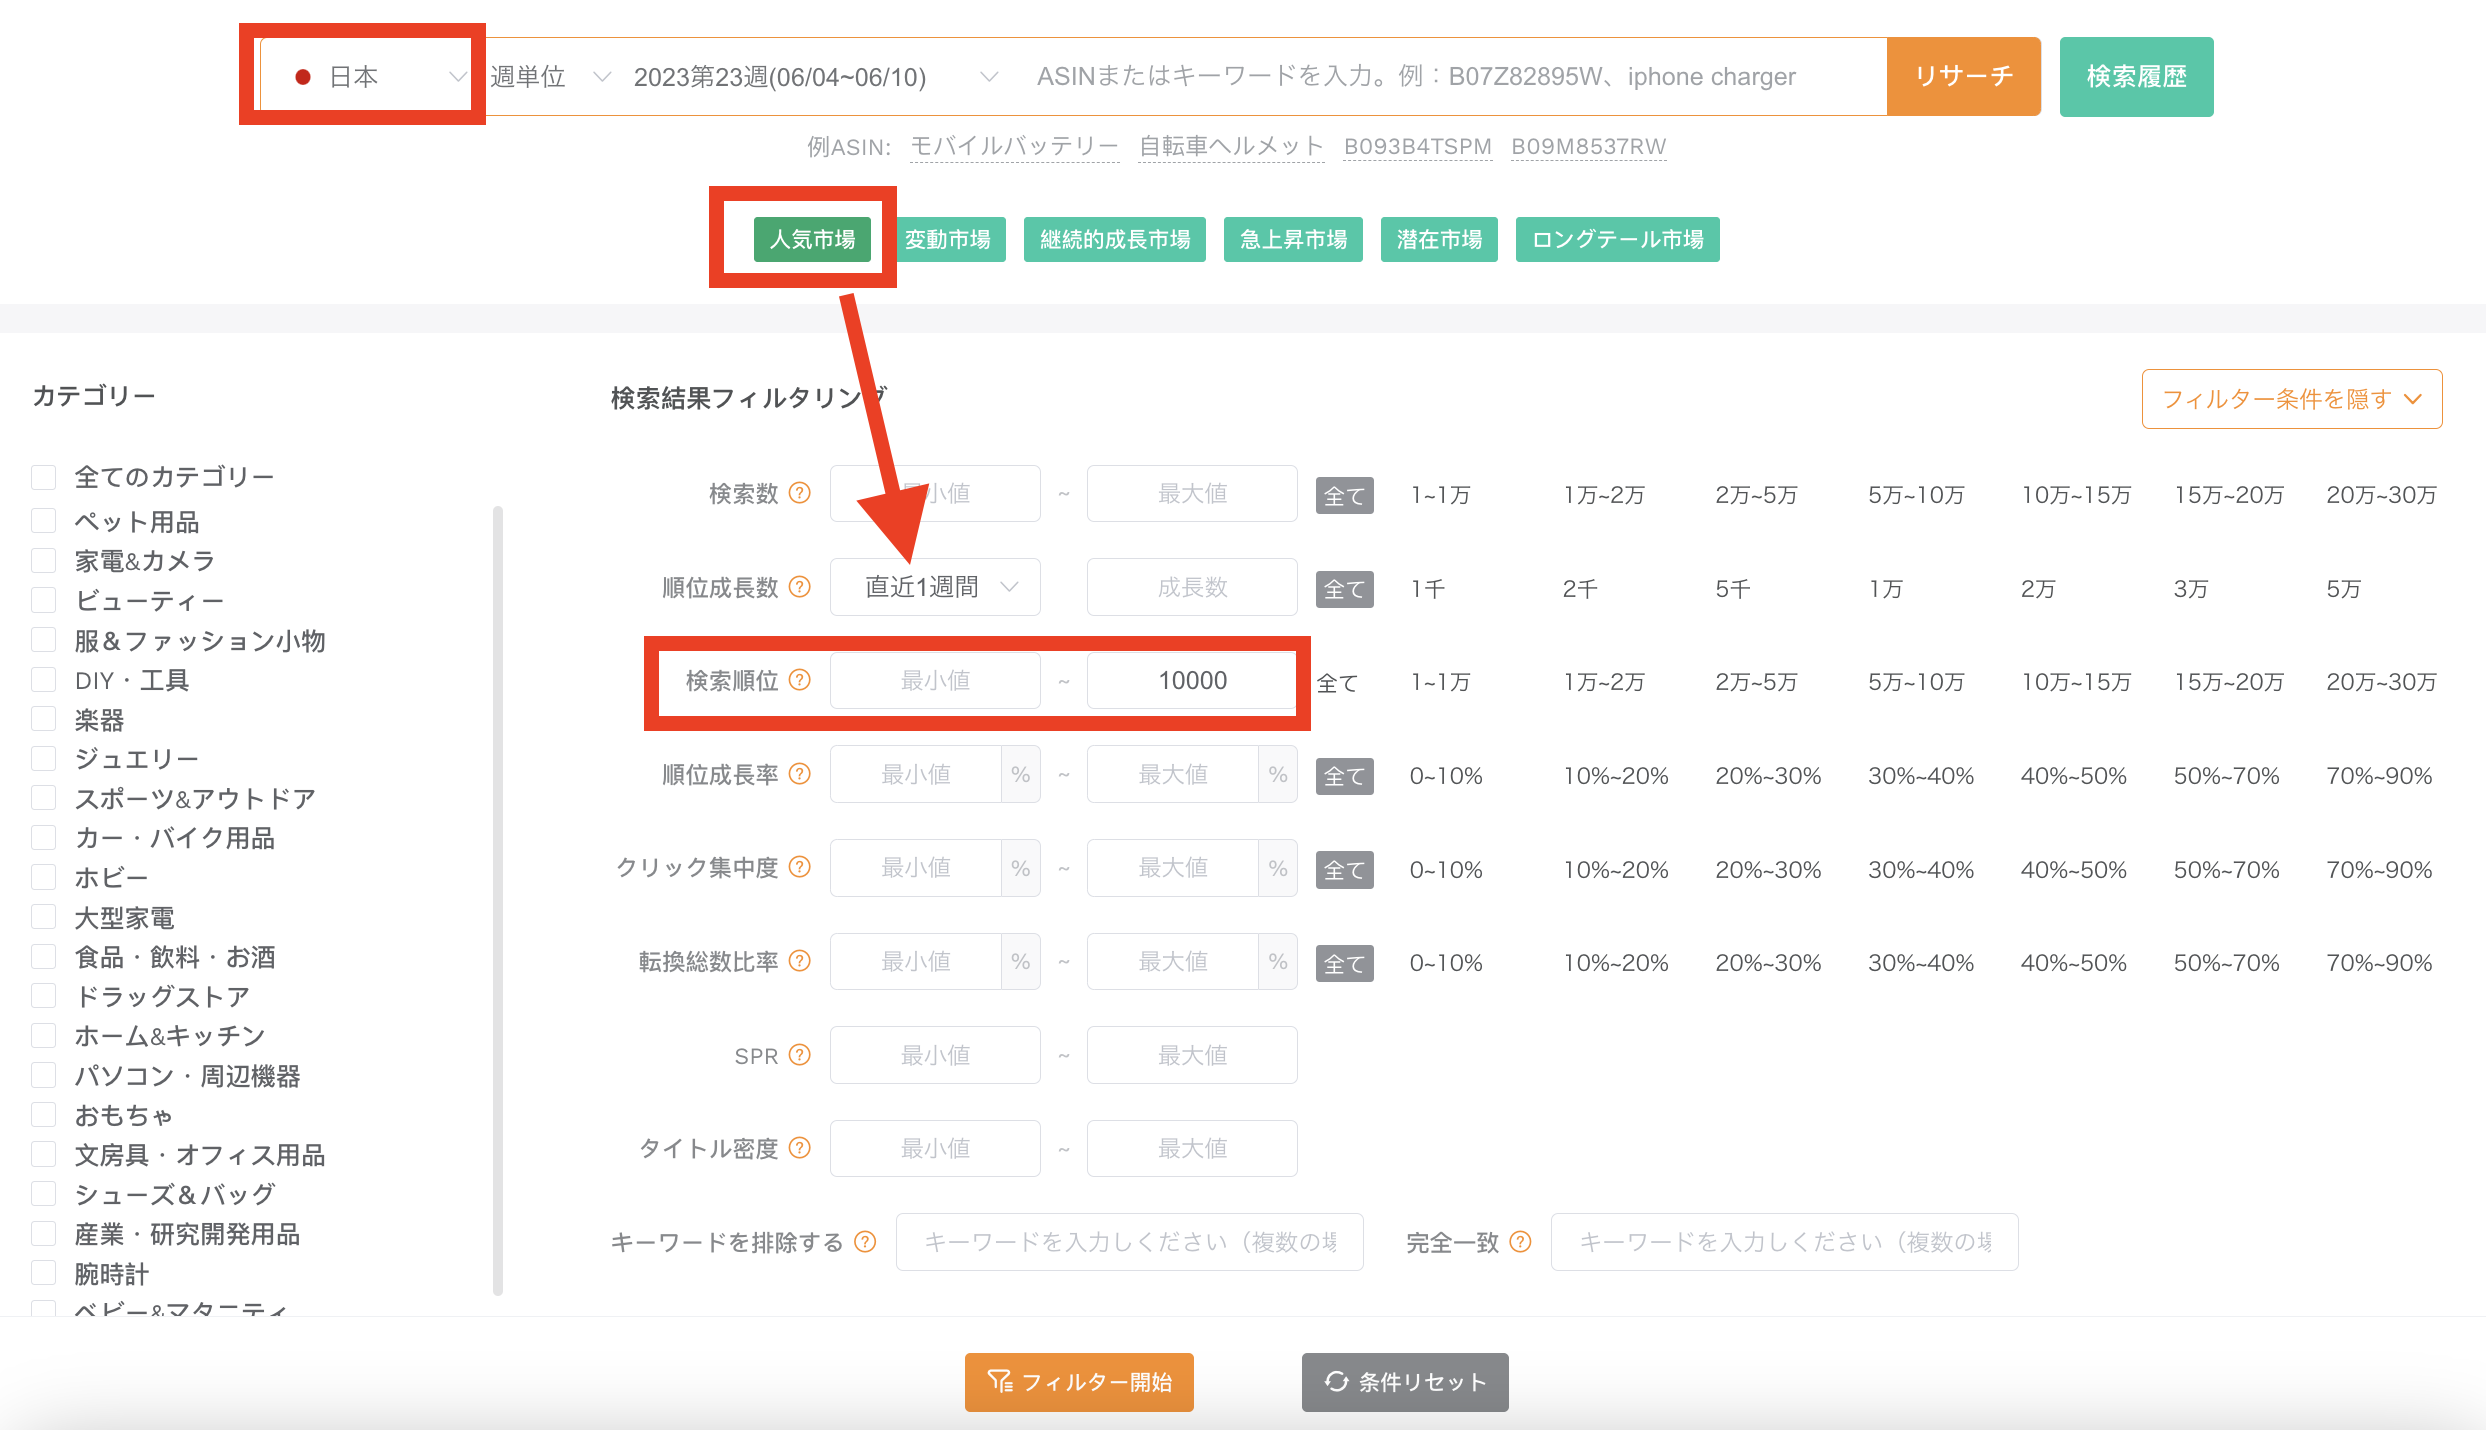Click help icon next to キーワードを排除する
2486x1430 pixels.
pyautogui.click(x=865, y=1242)
